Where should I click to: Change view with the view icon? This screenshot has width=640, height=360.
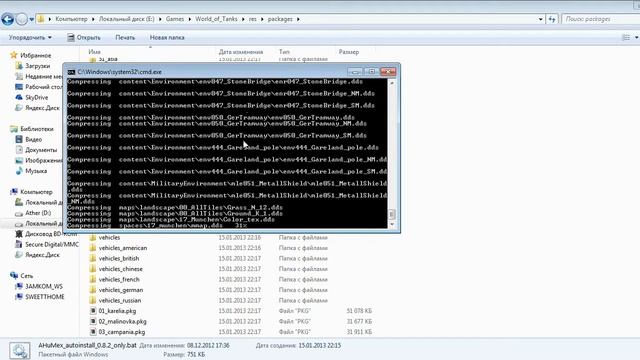click(x=626, y=38)
